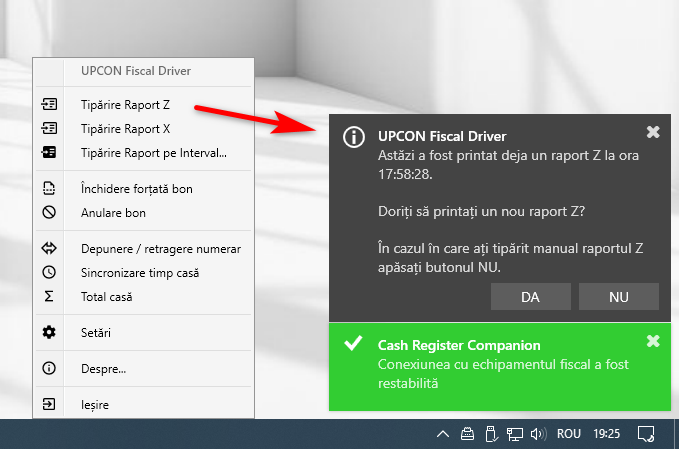Click the Tipărire Raport X icon
679x449 pixels.
point(49,128)
